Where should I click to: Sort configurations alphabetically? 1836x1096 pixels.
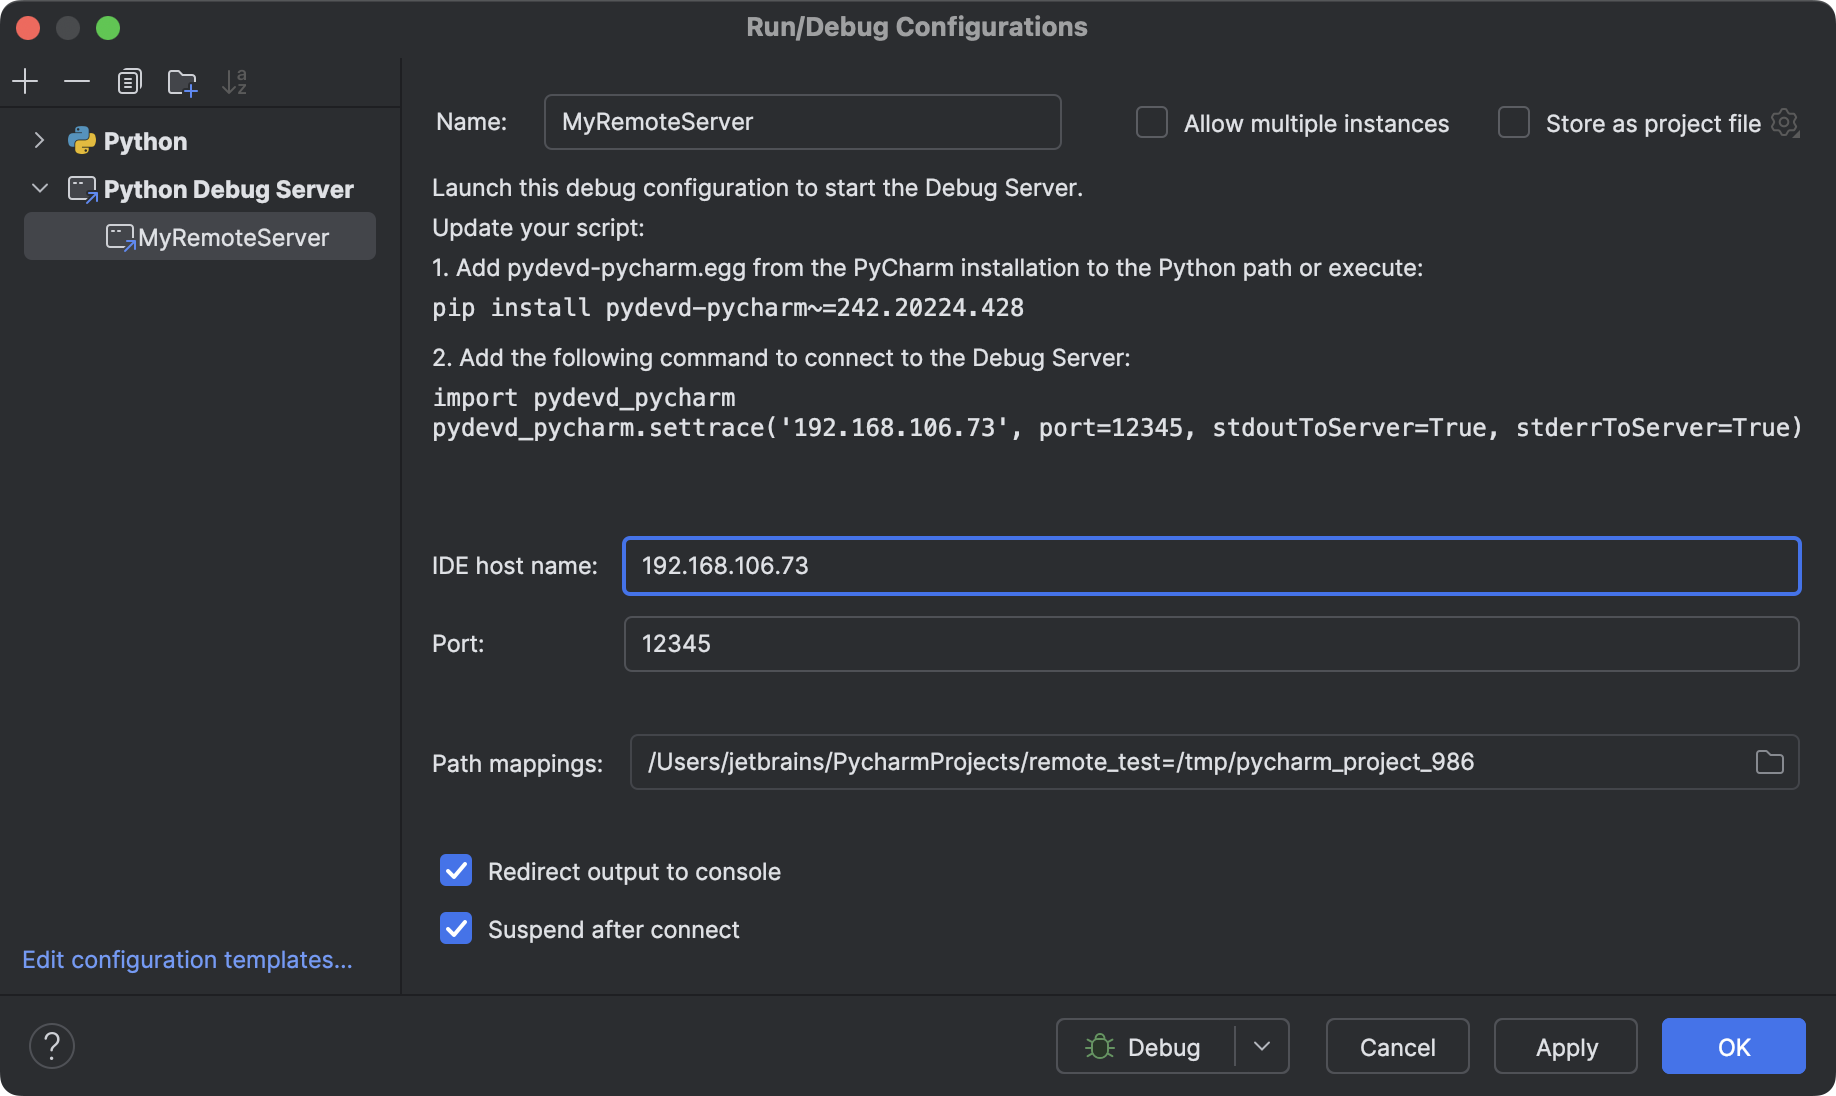click(x=234, y=81)
